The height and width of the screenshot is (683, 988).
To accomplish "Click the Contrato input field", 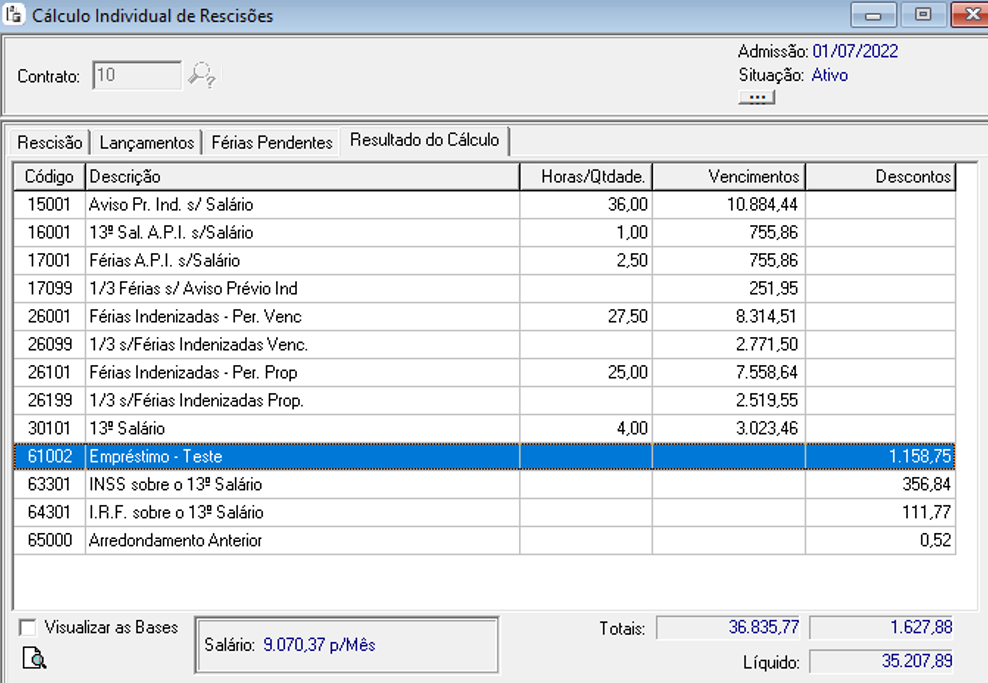I will coord(137,76).
